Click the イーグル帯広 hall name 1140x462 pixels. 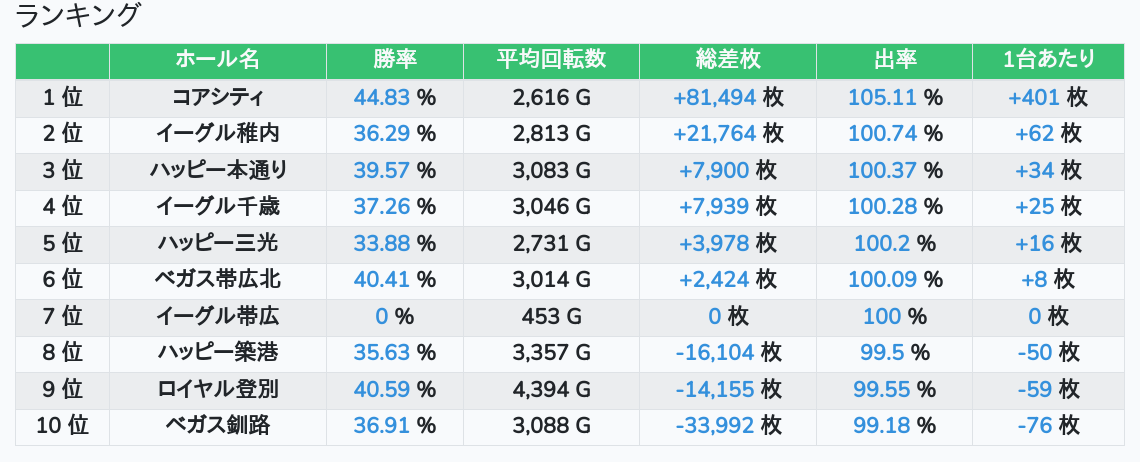point(218,316)
